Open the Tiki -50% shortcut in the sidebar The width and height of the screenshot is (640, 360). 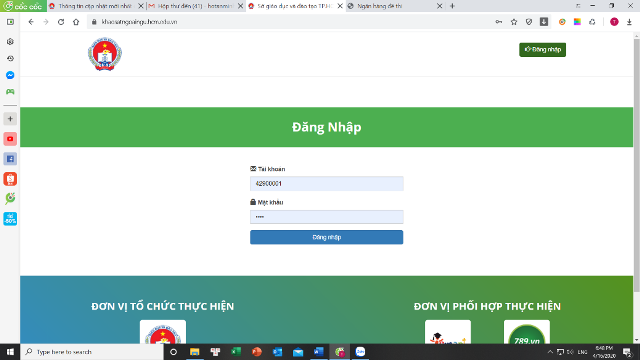(10, 218)
